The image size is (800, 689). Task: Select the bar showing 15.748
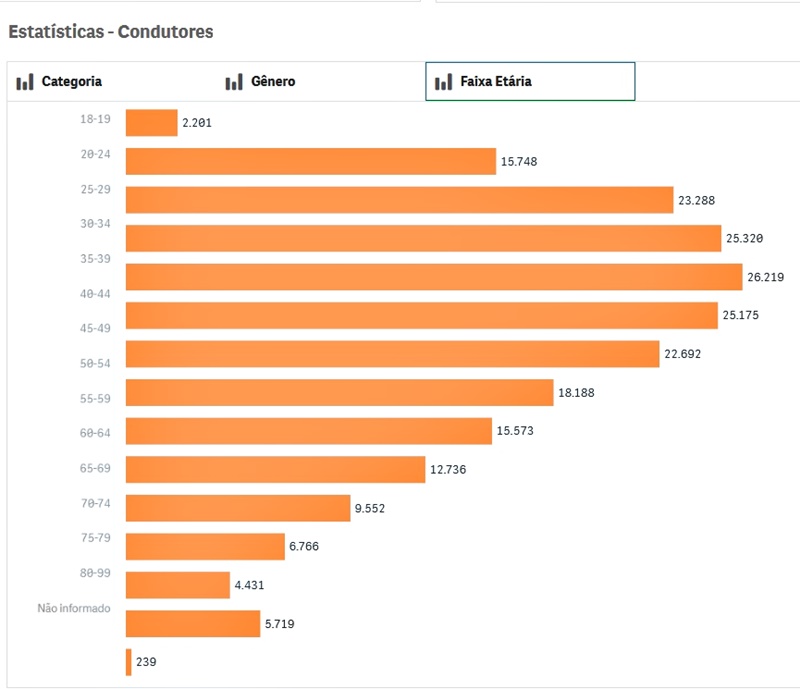tap(310, 161)
